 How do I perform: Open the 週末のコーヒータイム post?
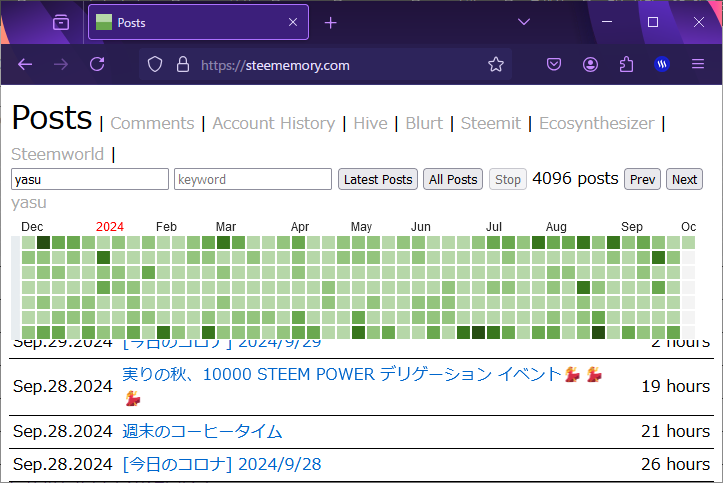coord(202,432)
